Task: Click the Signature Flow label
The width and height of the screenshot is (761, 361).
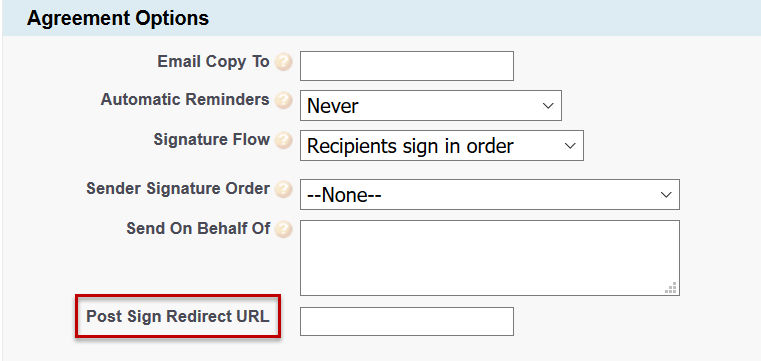Action: point(212,139)
